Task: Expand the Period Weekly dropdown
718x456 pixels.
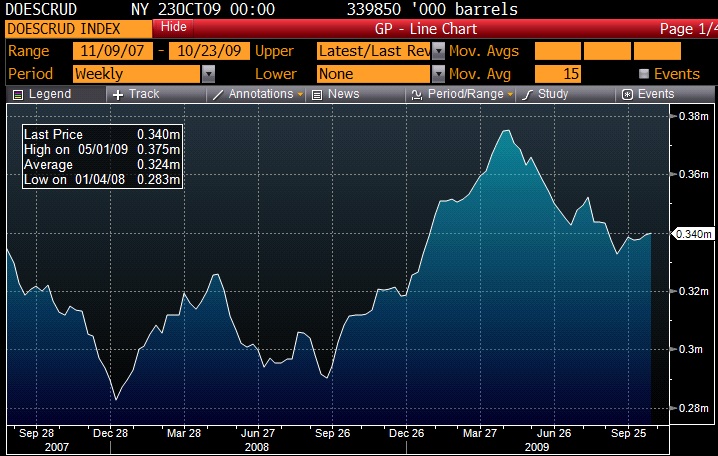Action: pos(208,73)
